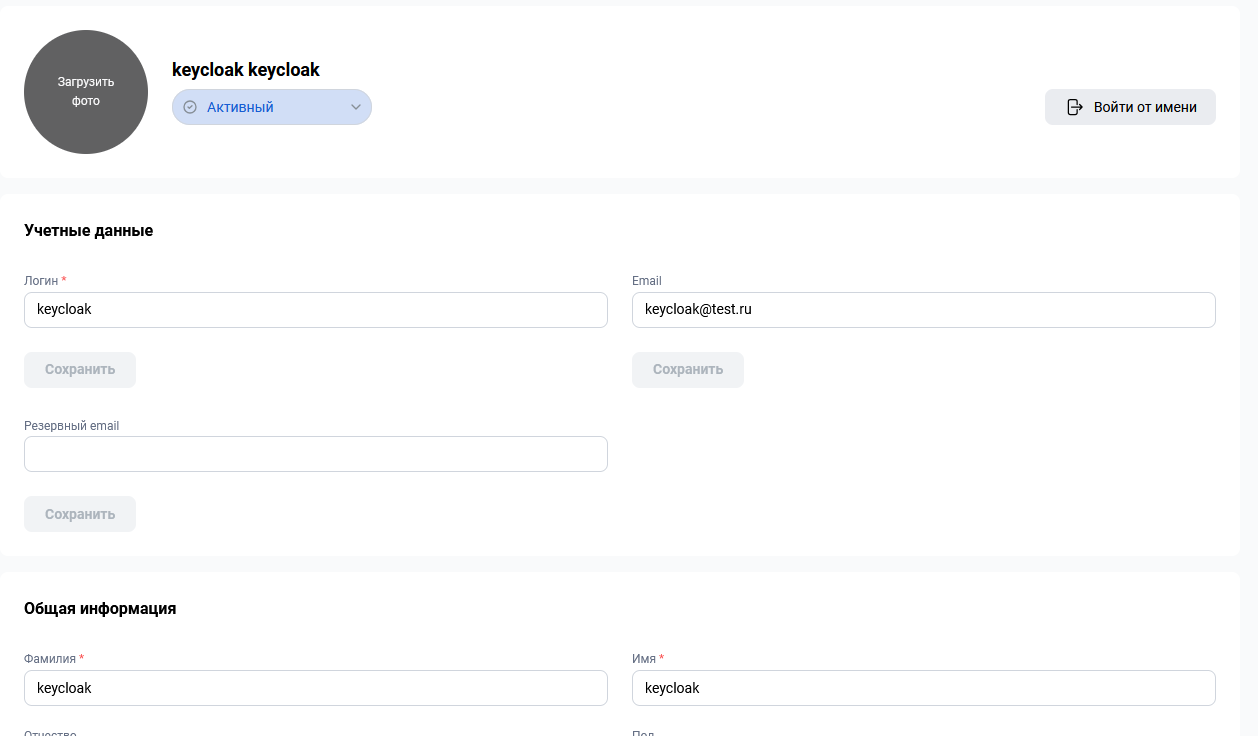This screenshot has width=1258, height=736.
Task: Click the Общая информация section heading
Action: click(x=100, y=608)
